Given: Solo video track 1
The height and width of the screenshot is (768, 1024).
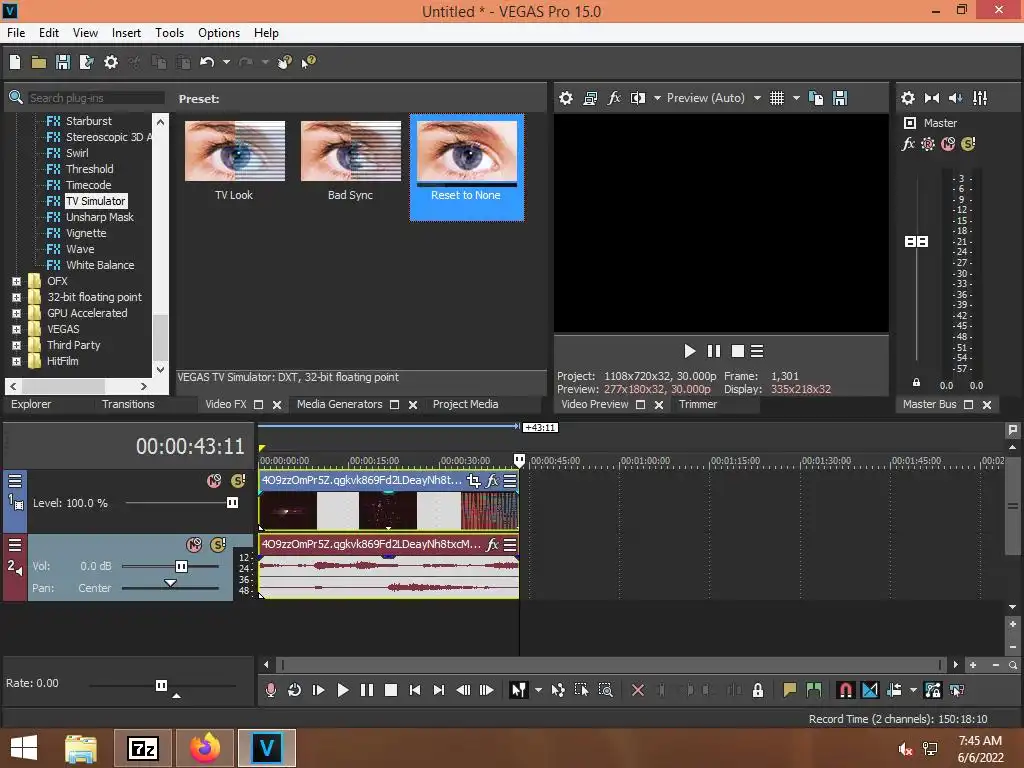Looking at the screenshot, I should [x=238, y=481].
